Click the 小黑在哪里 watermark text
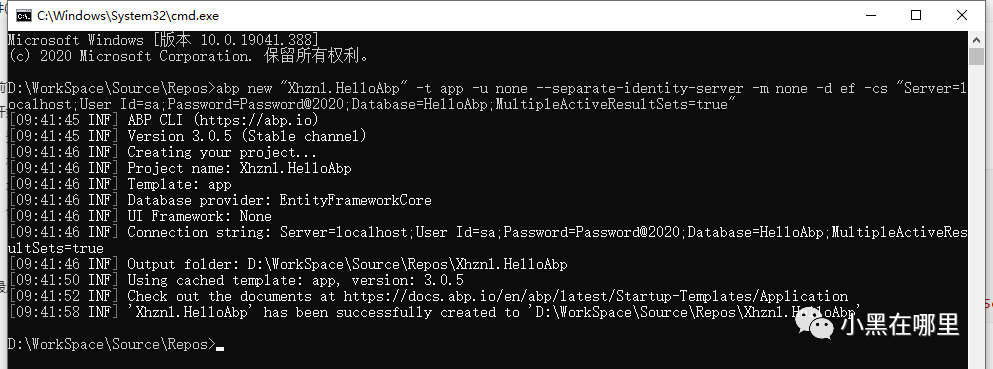The image size is (993, 369). pyautogui.click(x=900, y=325)
